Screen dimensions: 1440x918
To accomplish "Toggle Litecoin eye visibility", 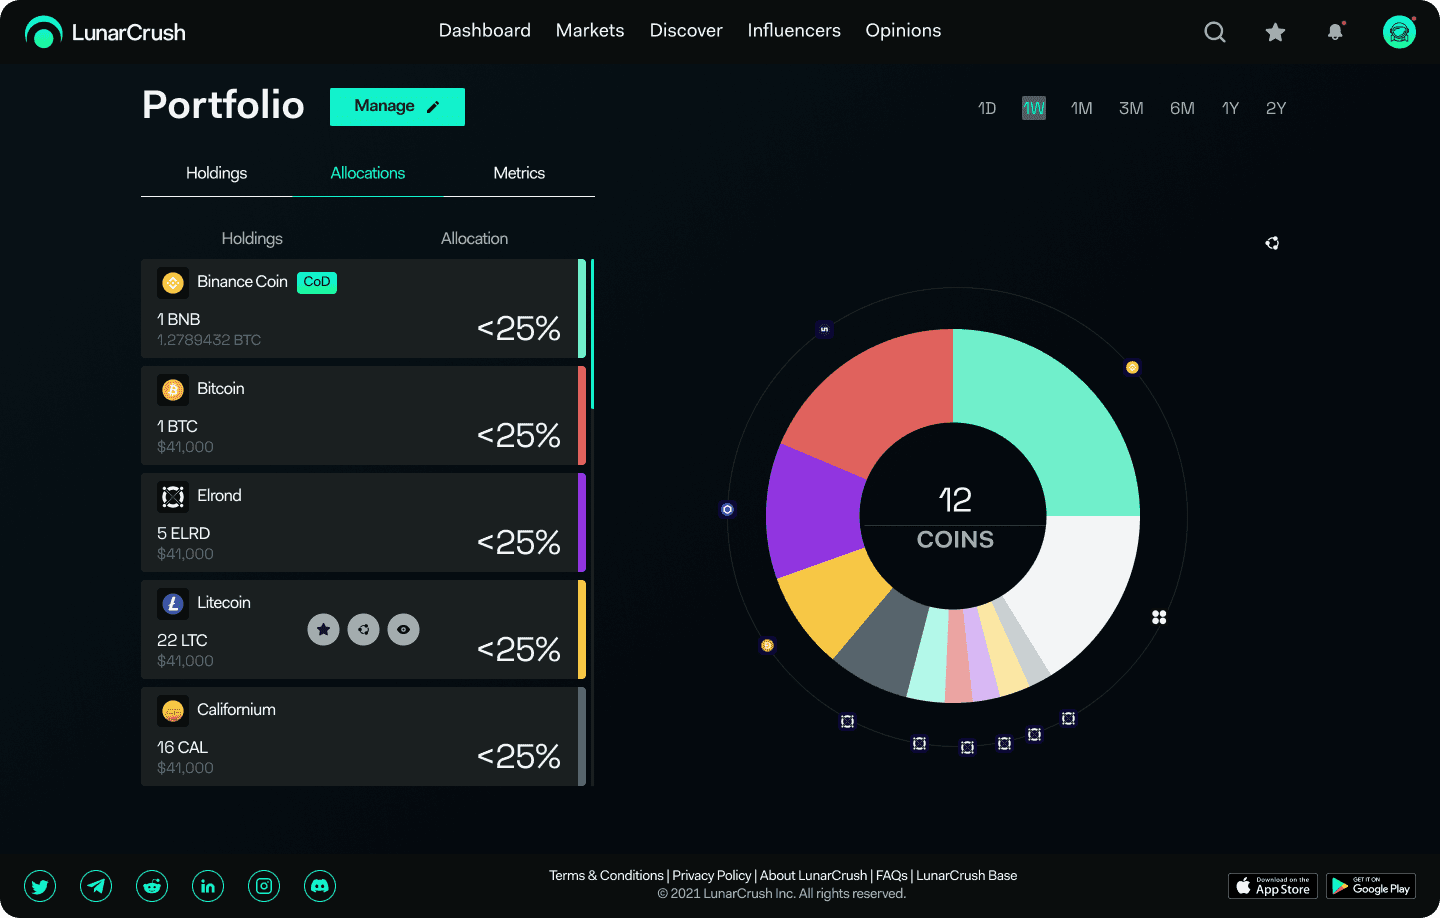I will pos(403,629).
